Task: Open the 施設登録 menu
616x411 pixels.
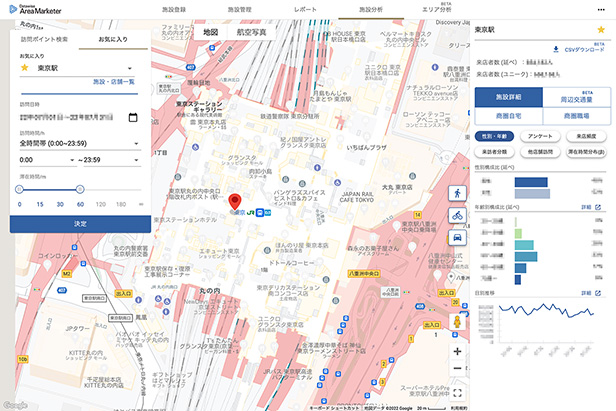Action: click(x=174, y=9)
